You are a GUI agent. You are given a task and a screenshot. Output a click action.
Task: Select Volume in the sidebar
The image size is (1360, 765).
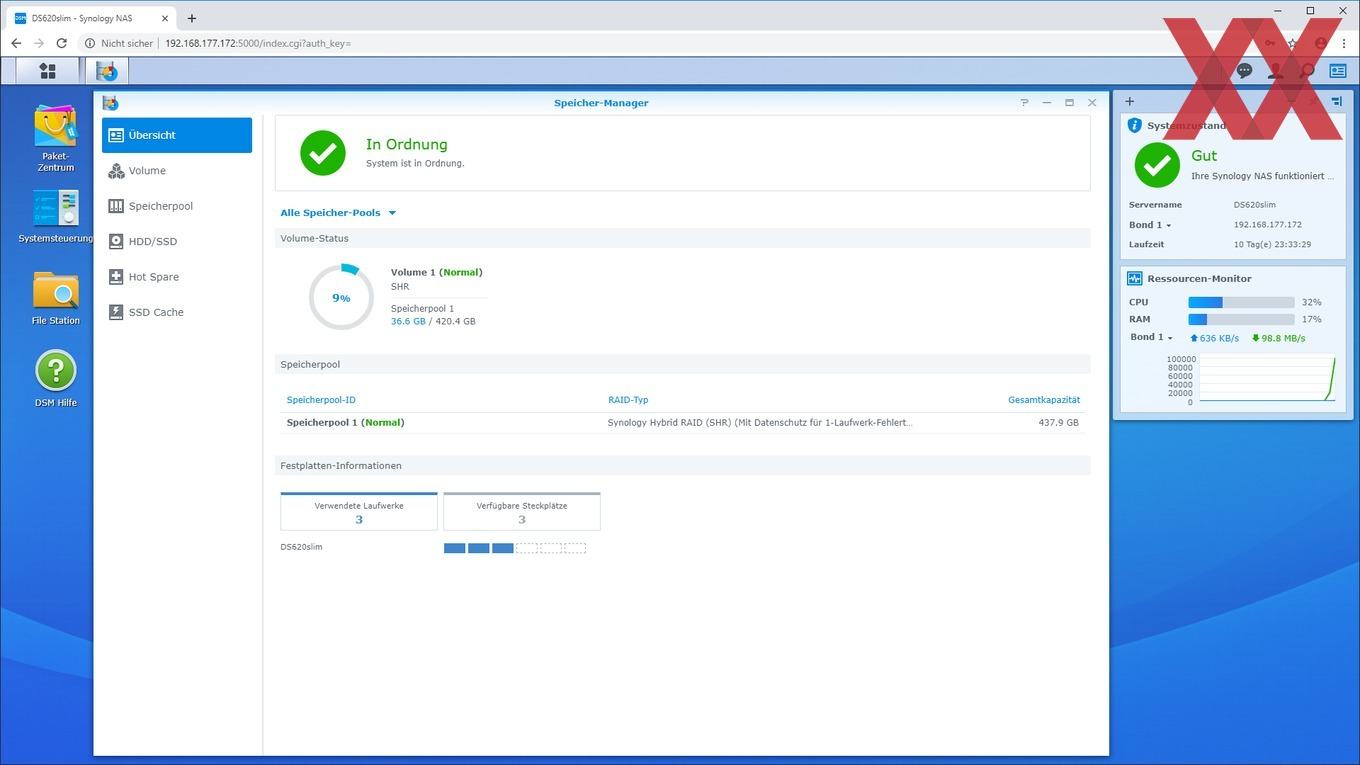tap(177, 171)
